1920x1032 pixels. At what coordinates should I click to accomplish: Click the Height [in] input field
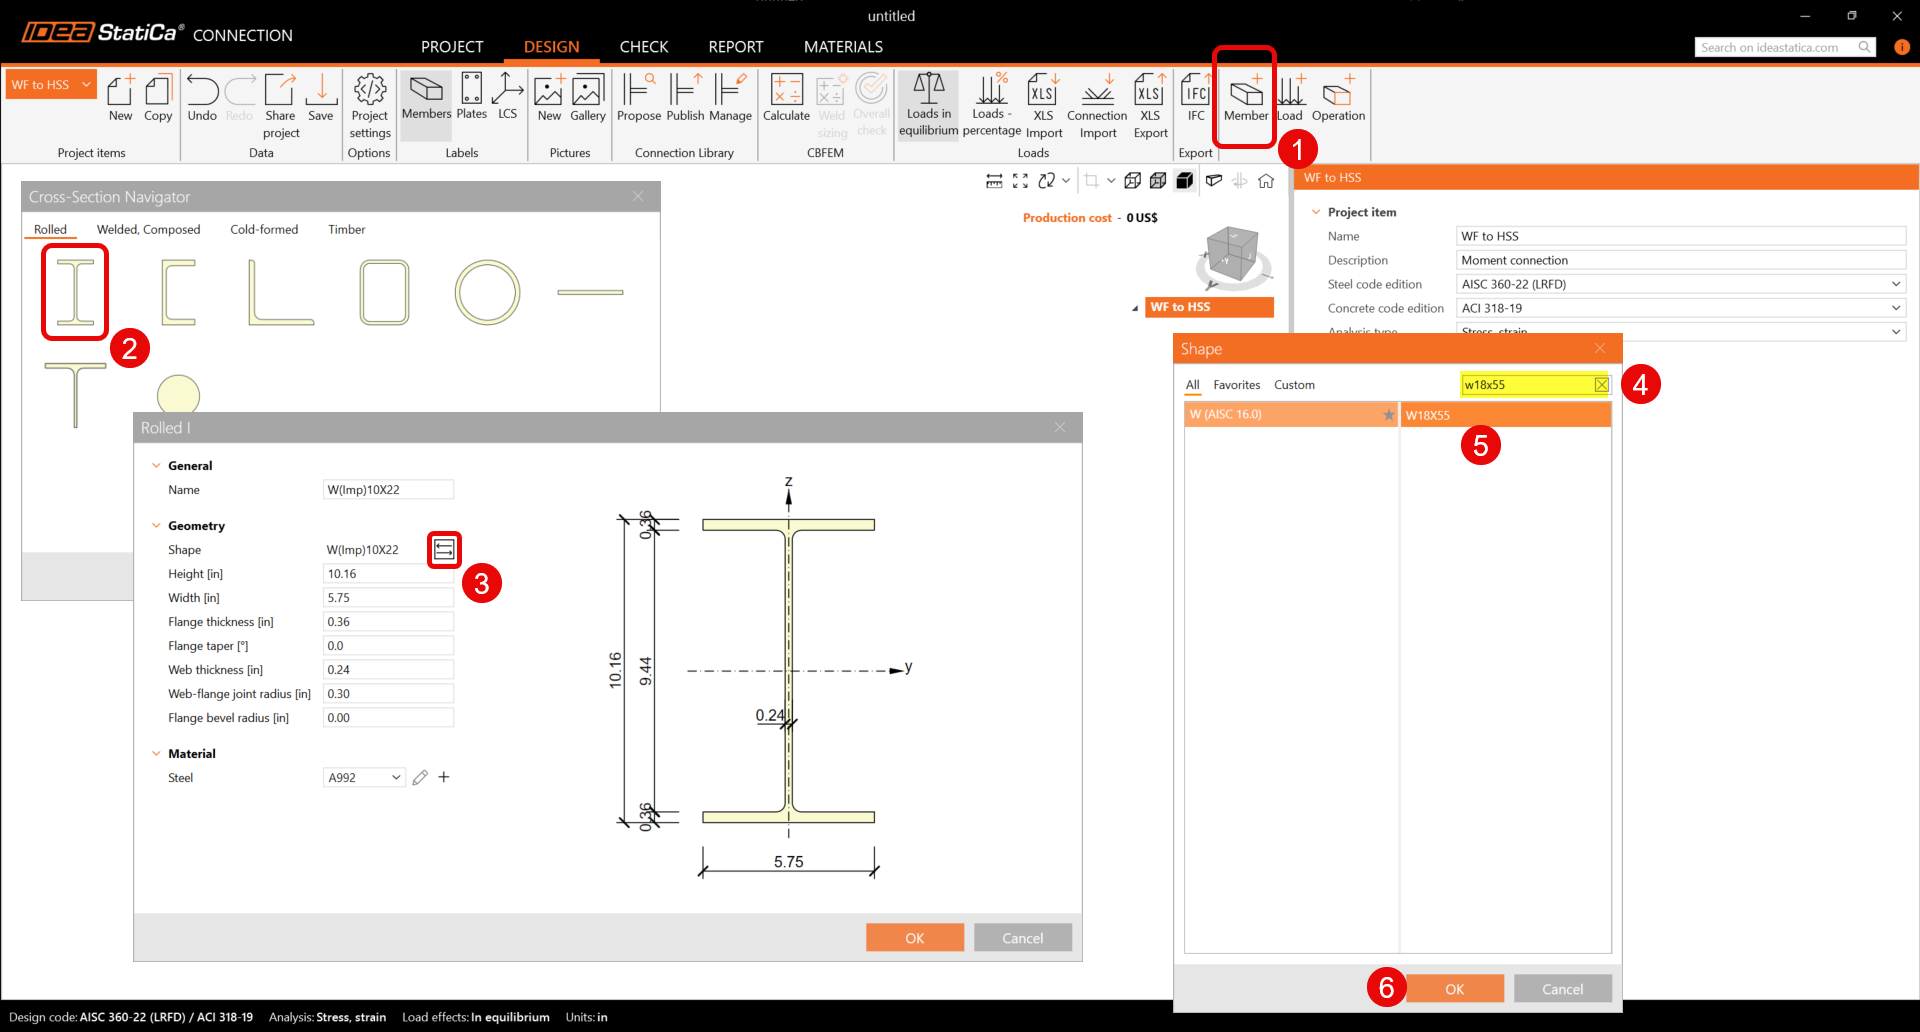tap(387, 574)
